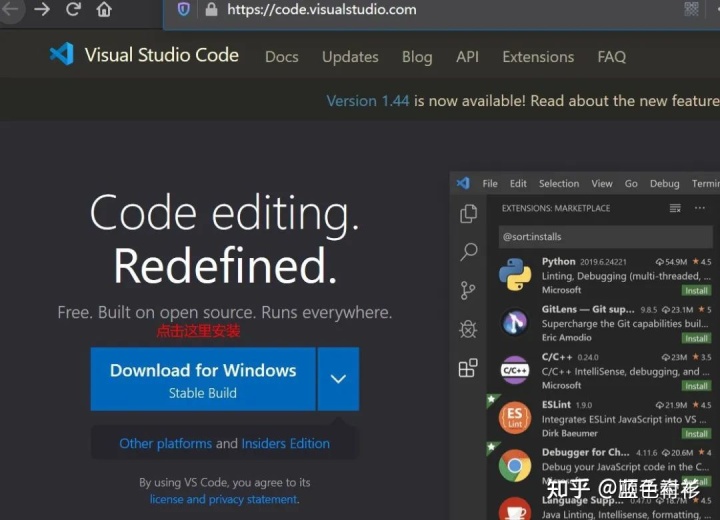This screenshot has width=720, height=520.
Task: Open the Selection menu in editor preview
Action: tap(559, 184)
